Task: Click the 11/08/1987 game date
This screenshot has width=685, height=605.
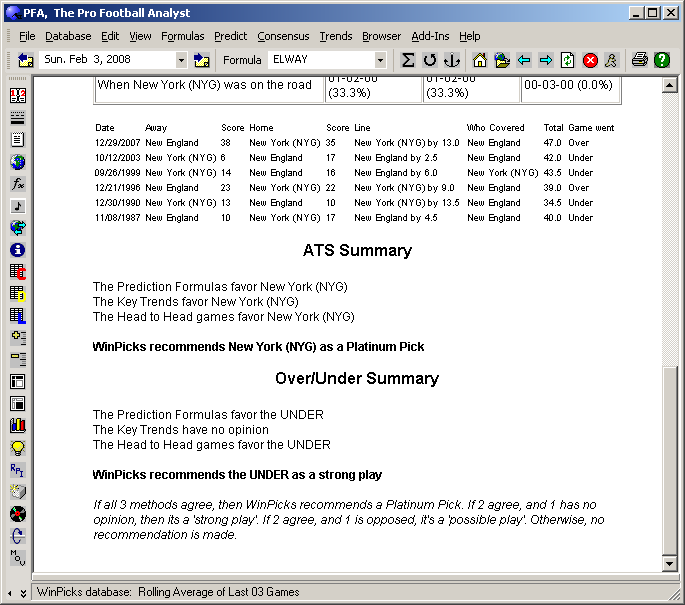Action: (118, 218)
